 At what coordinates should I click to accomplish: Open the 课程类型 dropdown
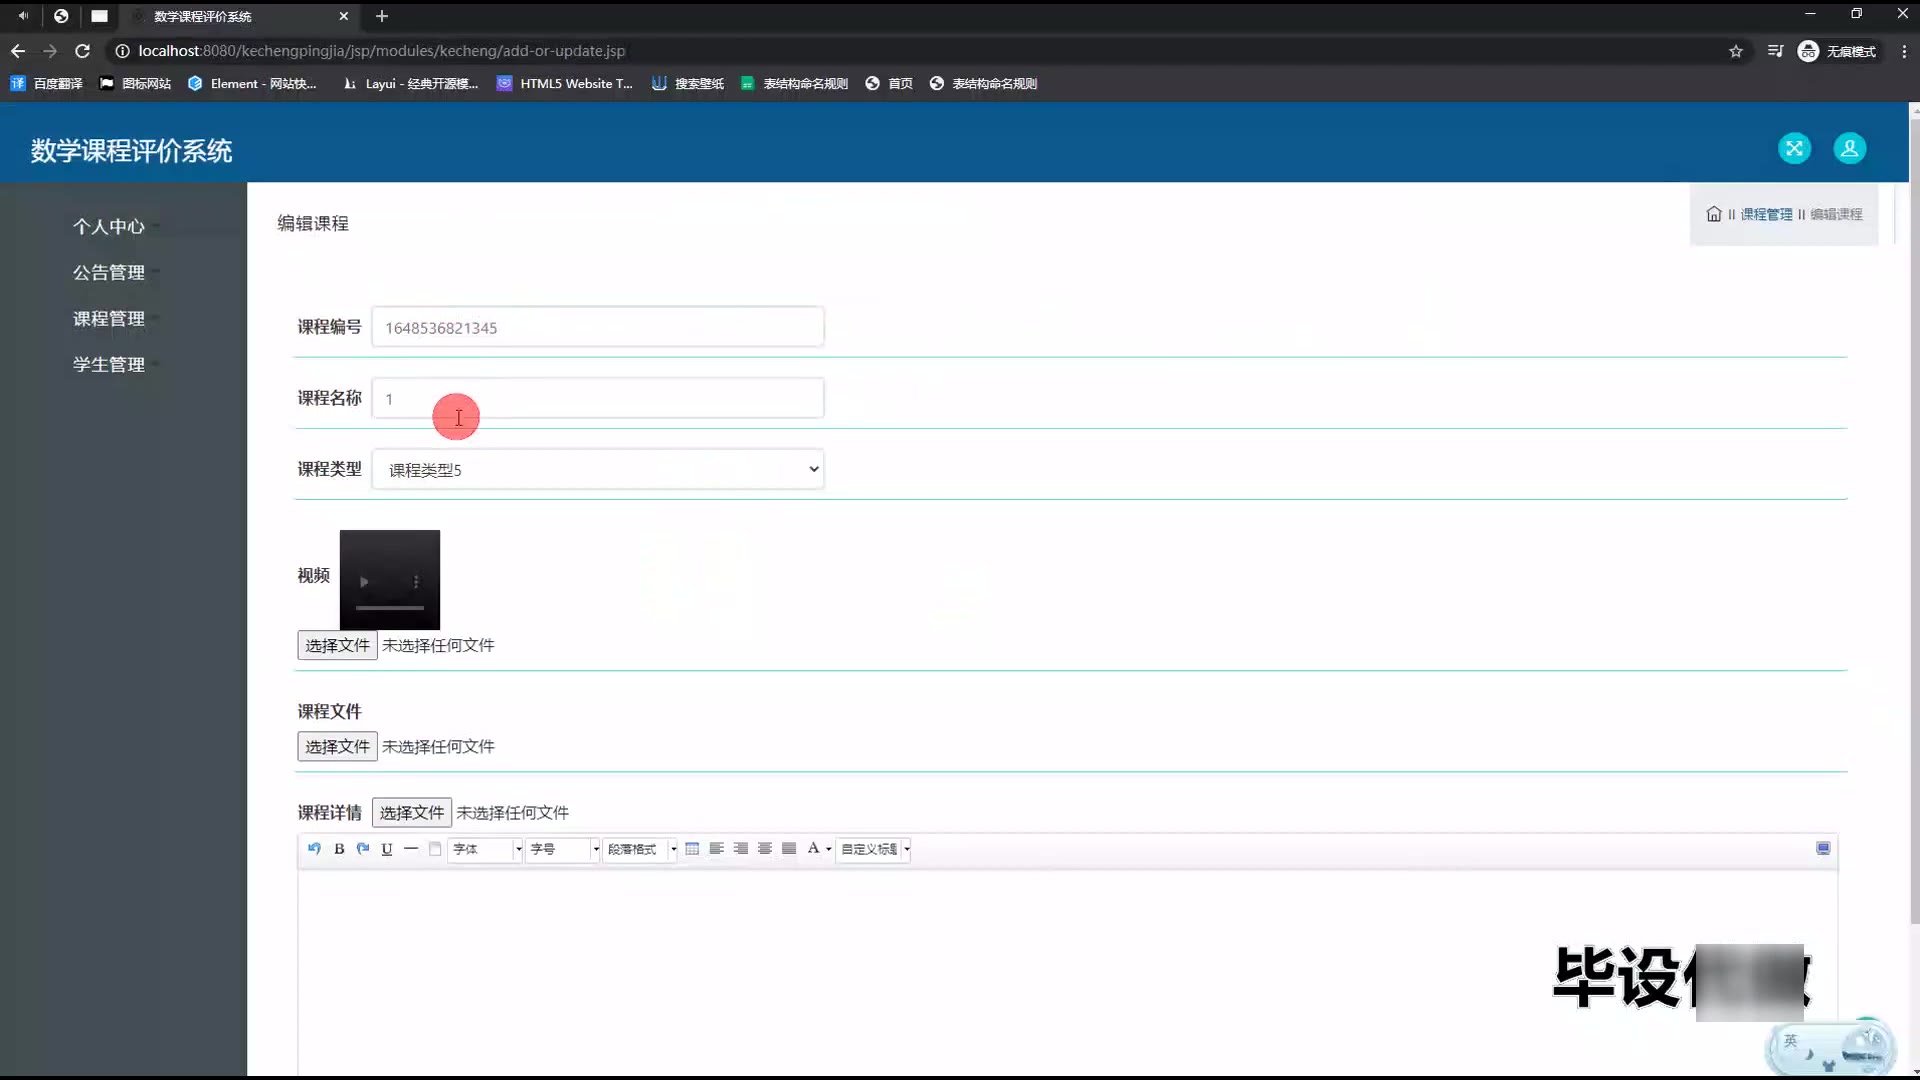[597, 469]
